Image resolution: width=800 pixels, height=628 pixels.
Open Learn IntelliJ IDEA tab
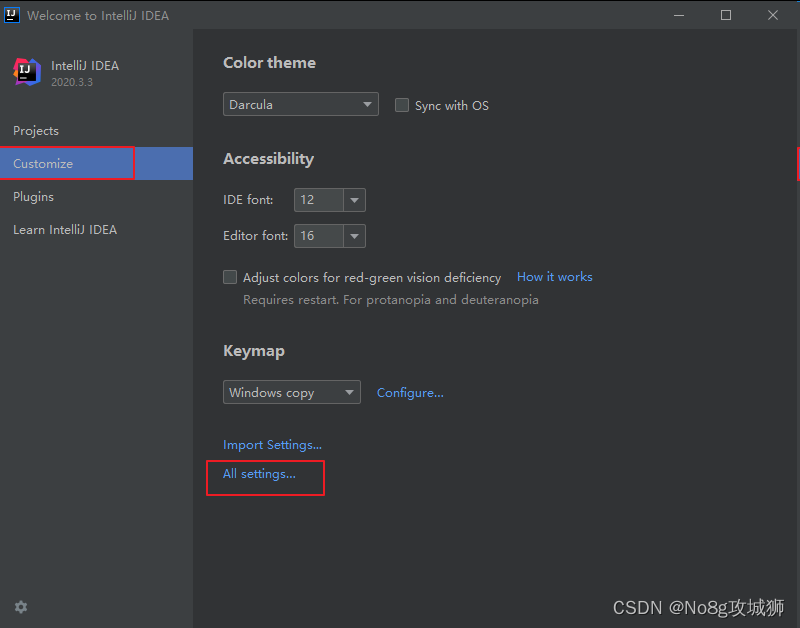click(x=96, y=230)
